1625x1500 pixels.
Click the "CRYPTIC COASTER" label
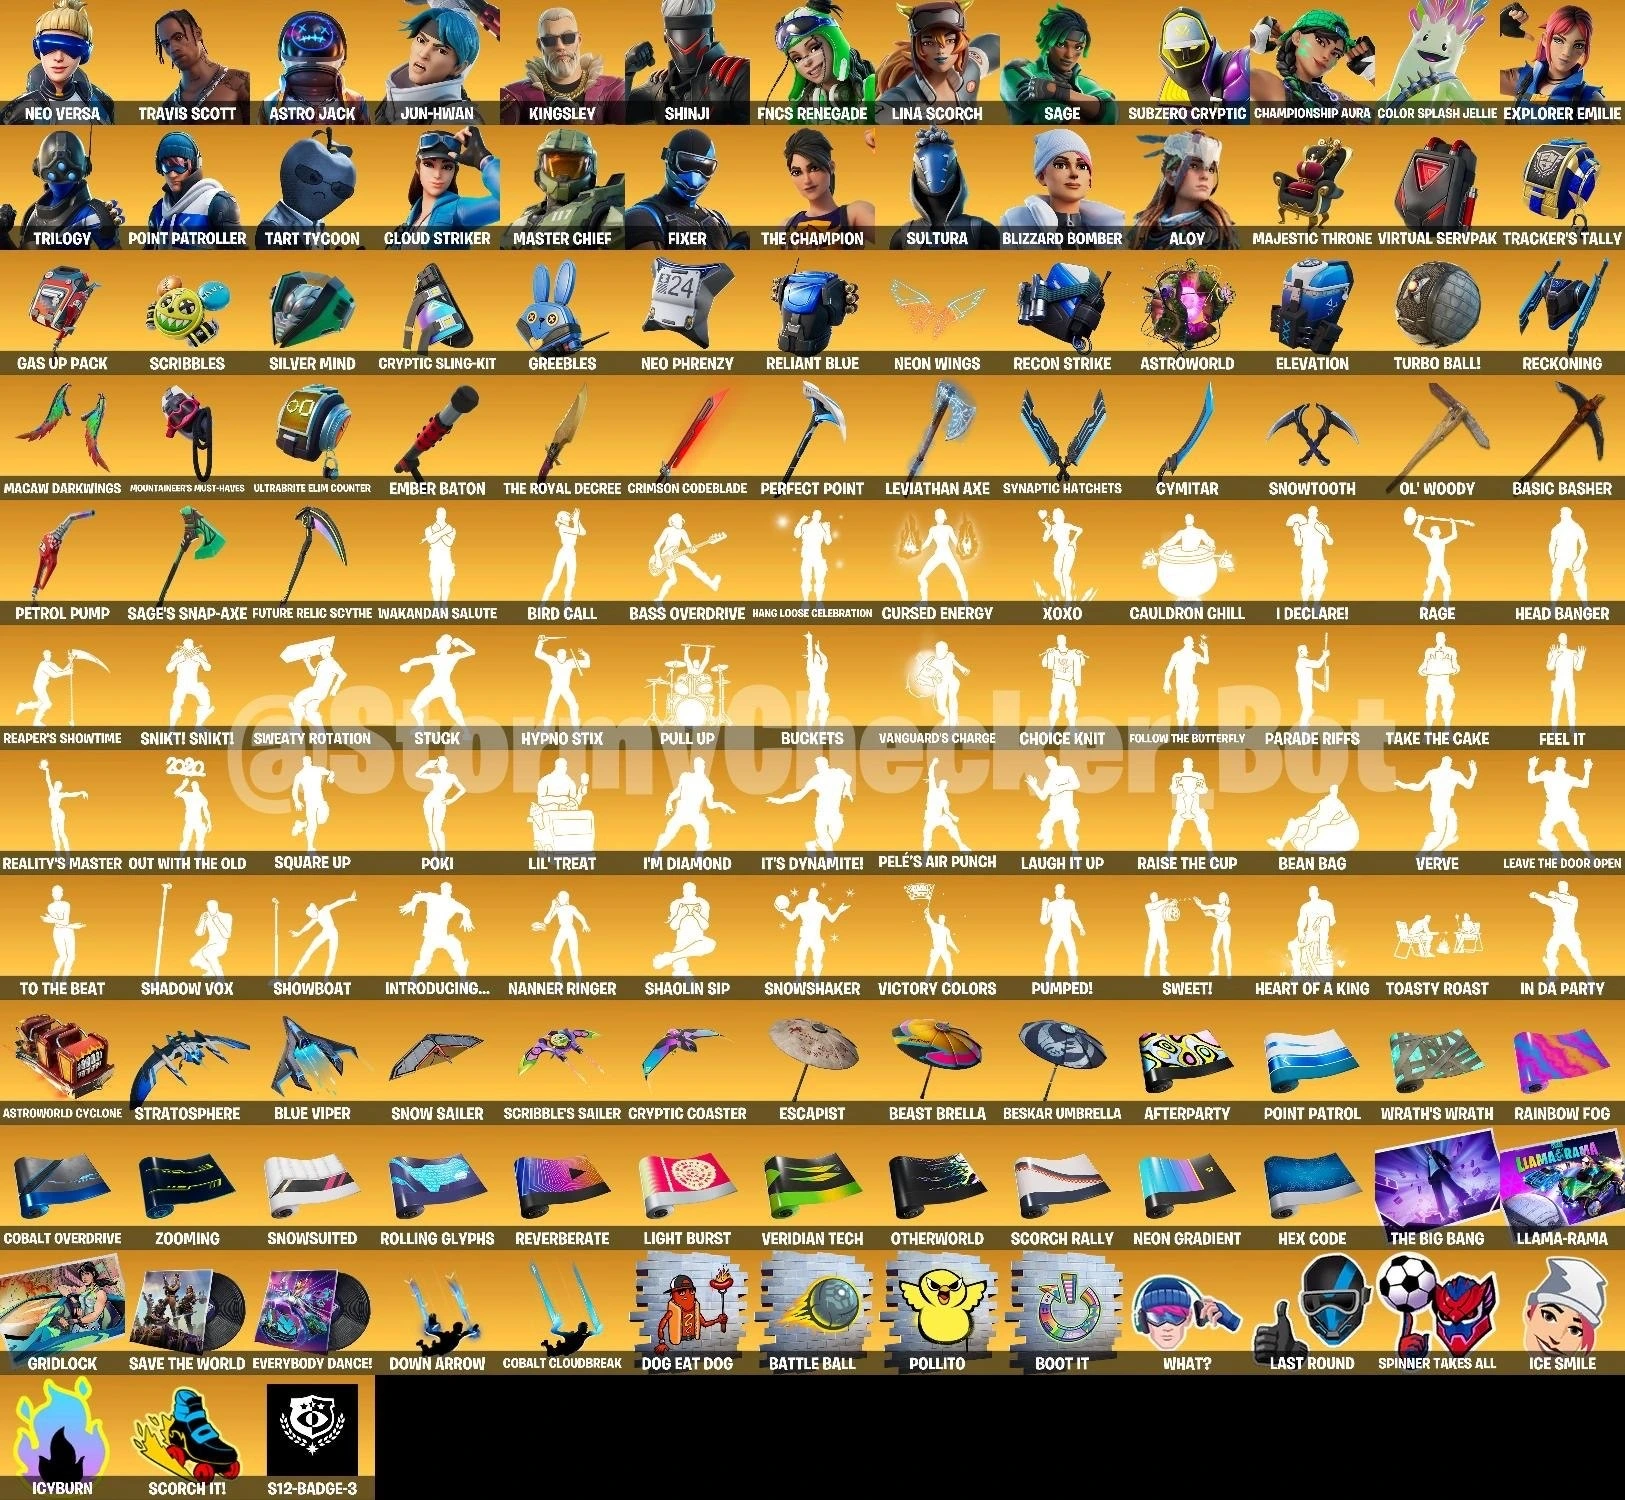point(687,1114)
